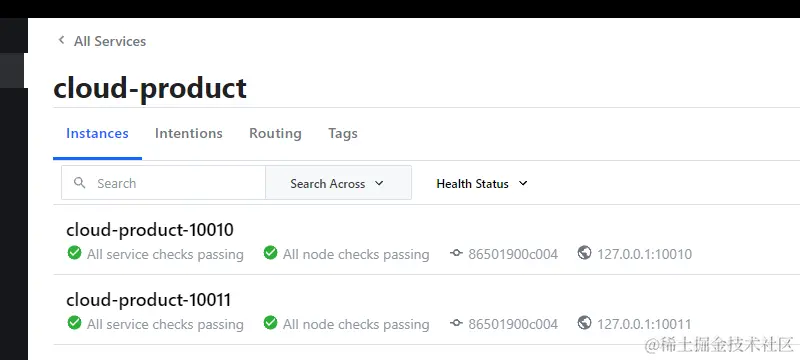The width and height of the screenshot is (800, 360).
Task: Open the cloud-product-10011 instance
Action: (149, 300)
